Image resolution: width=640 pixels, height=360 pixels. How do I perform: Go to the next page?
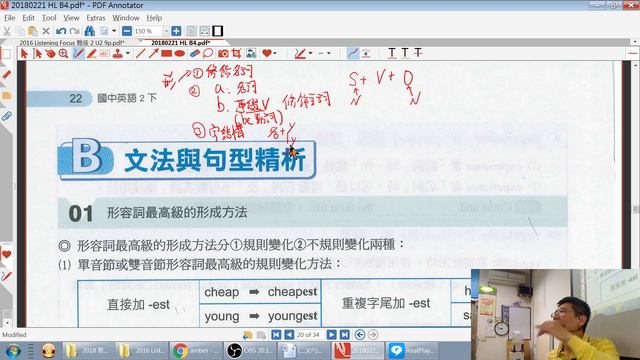pyautogui.click(x=331, y=335)
